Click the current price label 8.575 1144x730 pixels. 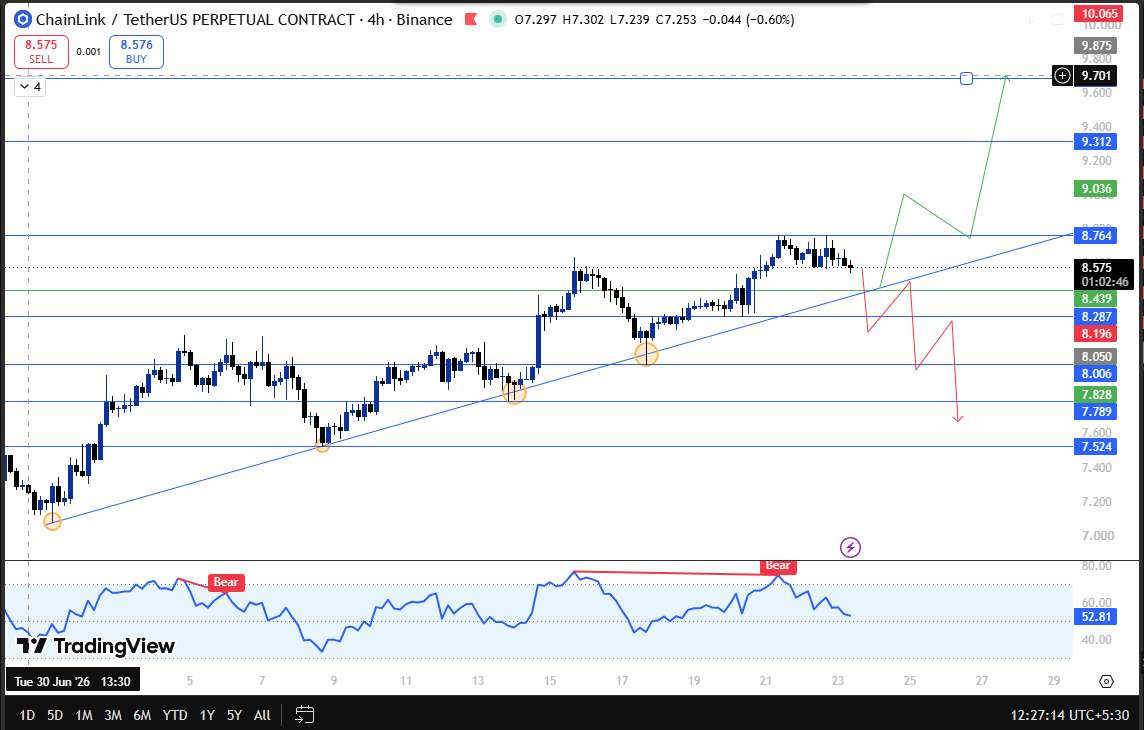click(1097, 268)
